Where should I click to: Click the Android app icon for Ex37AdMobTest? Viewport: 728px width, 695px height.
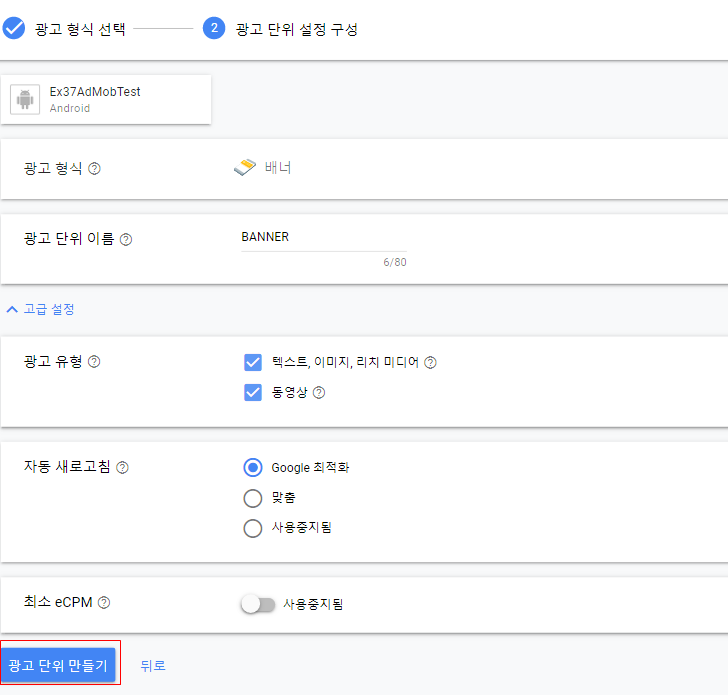coord(25,99)
